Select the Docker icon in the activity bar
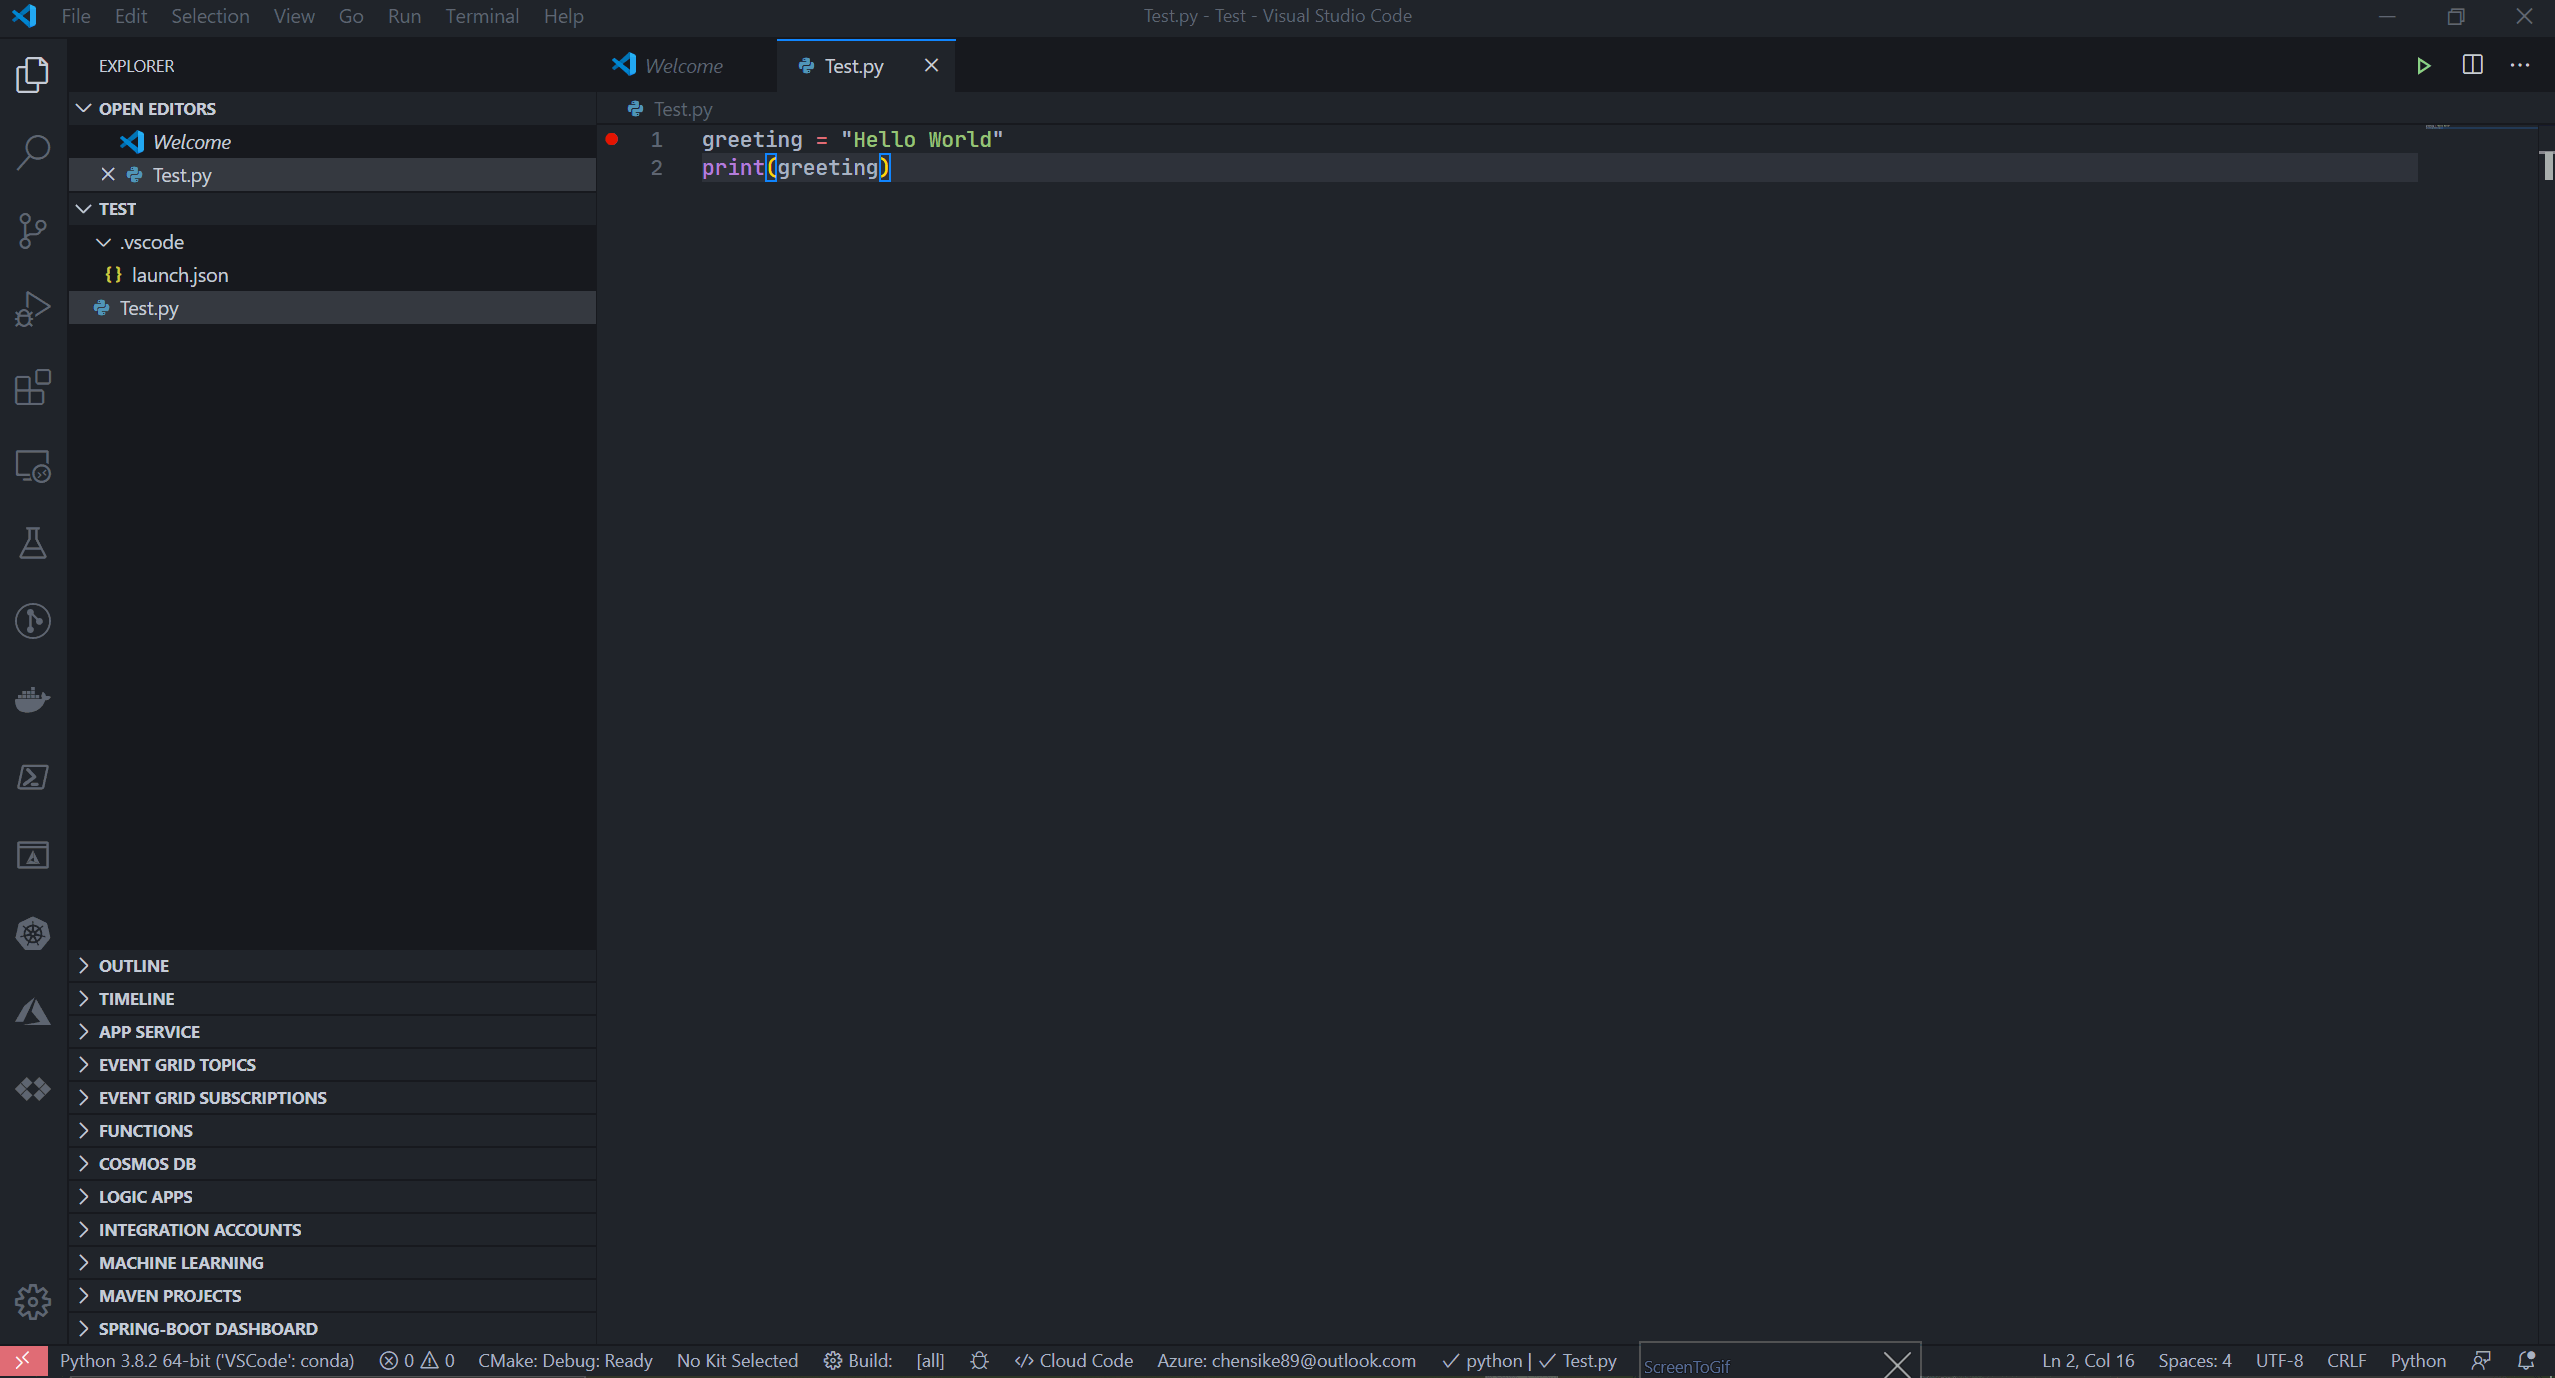 (x=33, y=699)
